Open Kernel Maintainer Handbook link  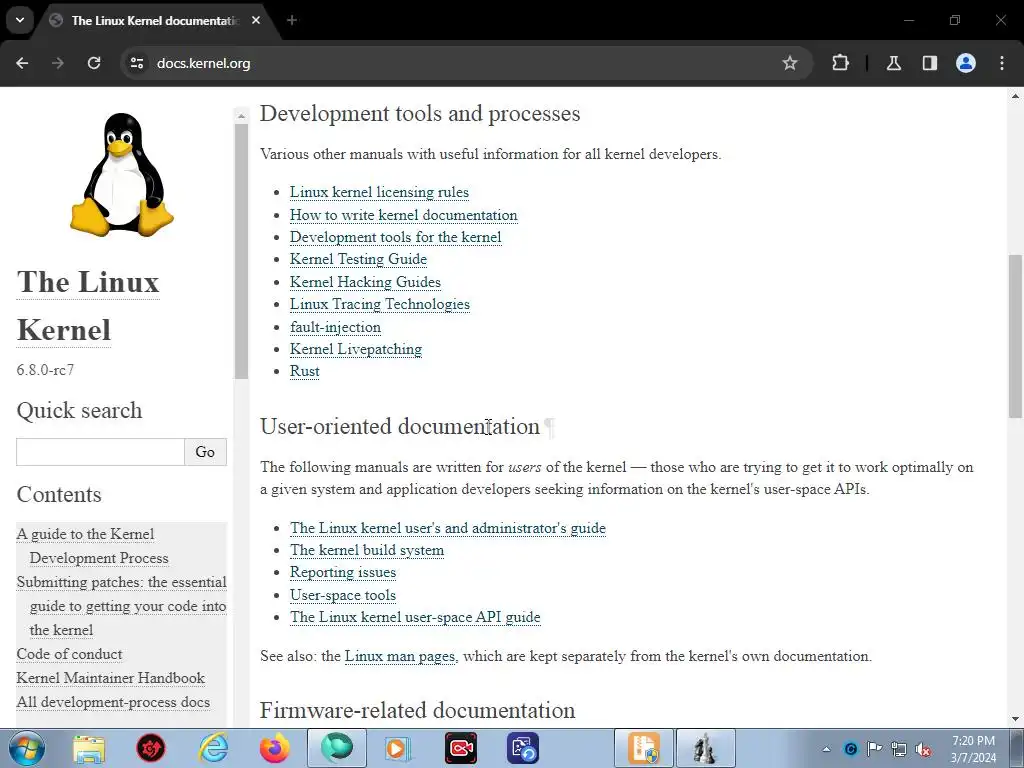110,679
